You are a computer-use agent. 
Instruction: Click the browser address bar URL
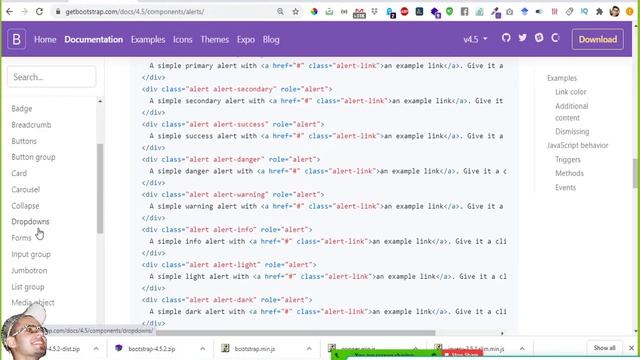(135, 12)
